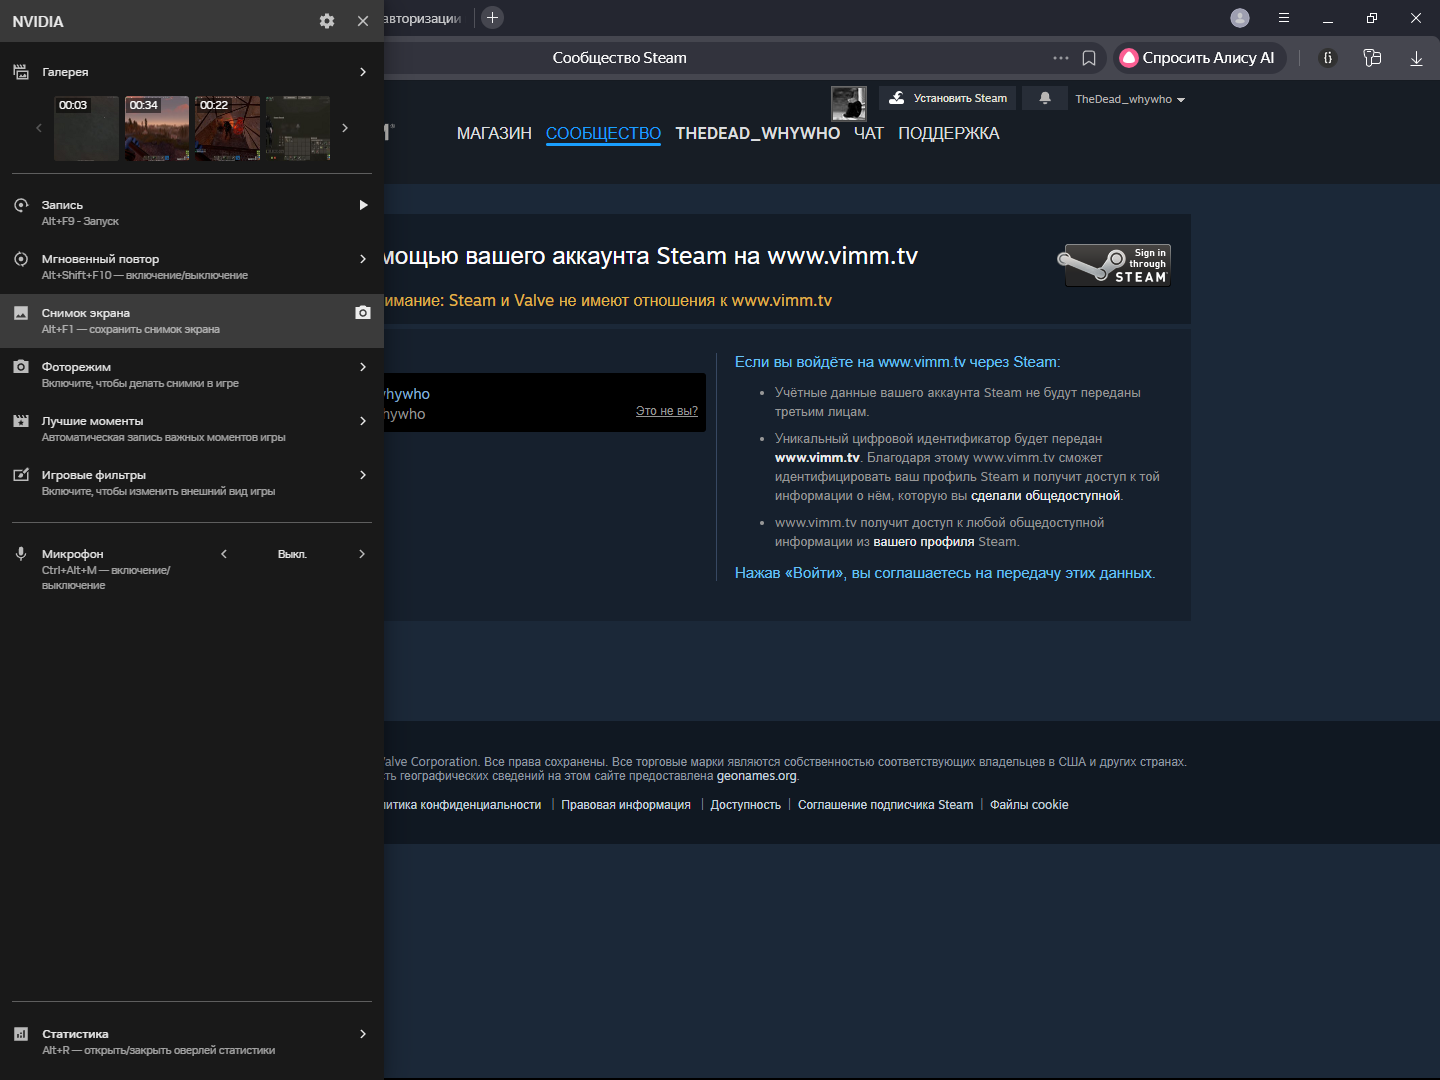Open a new browser tab

(x=492, y=18)
